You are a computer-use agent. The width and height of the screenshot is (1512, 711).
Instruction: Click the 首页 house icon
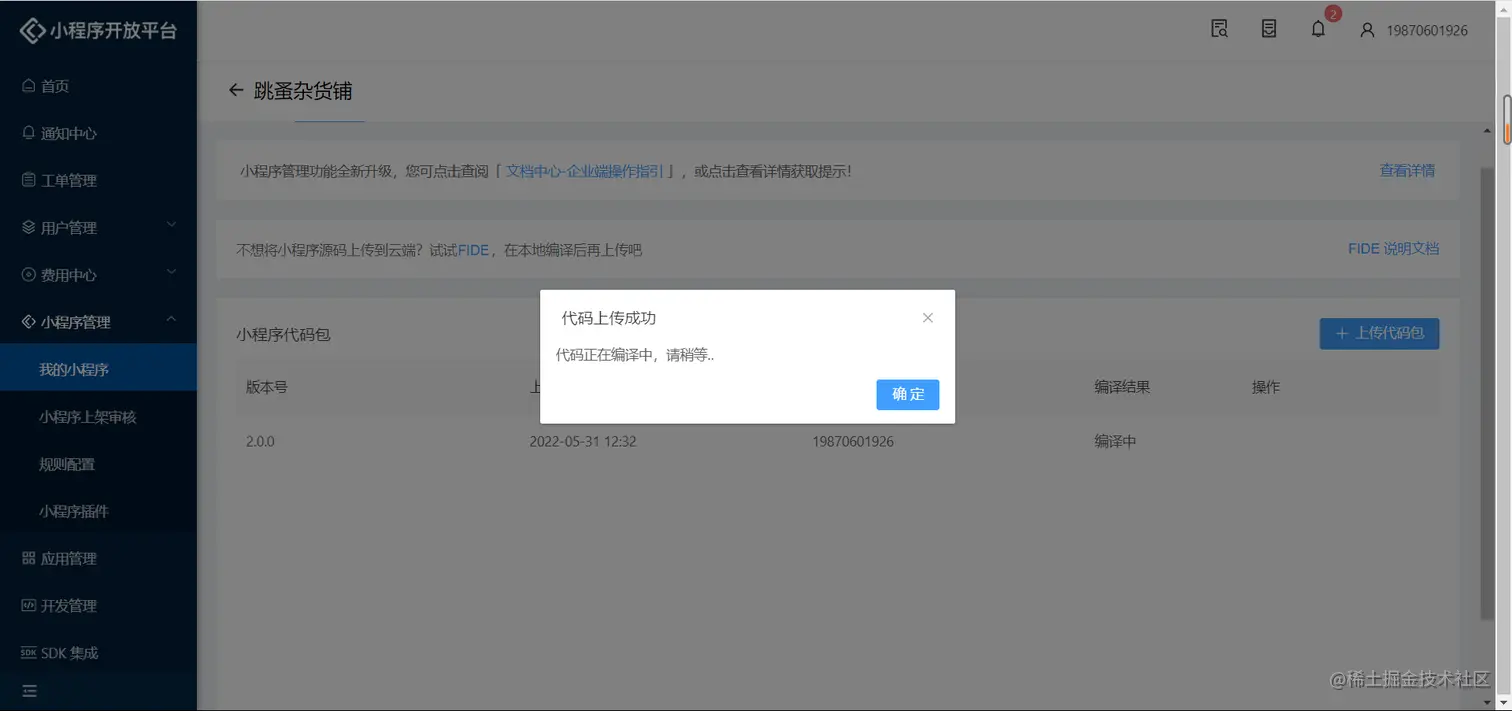[x=28, y=86]
